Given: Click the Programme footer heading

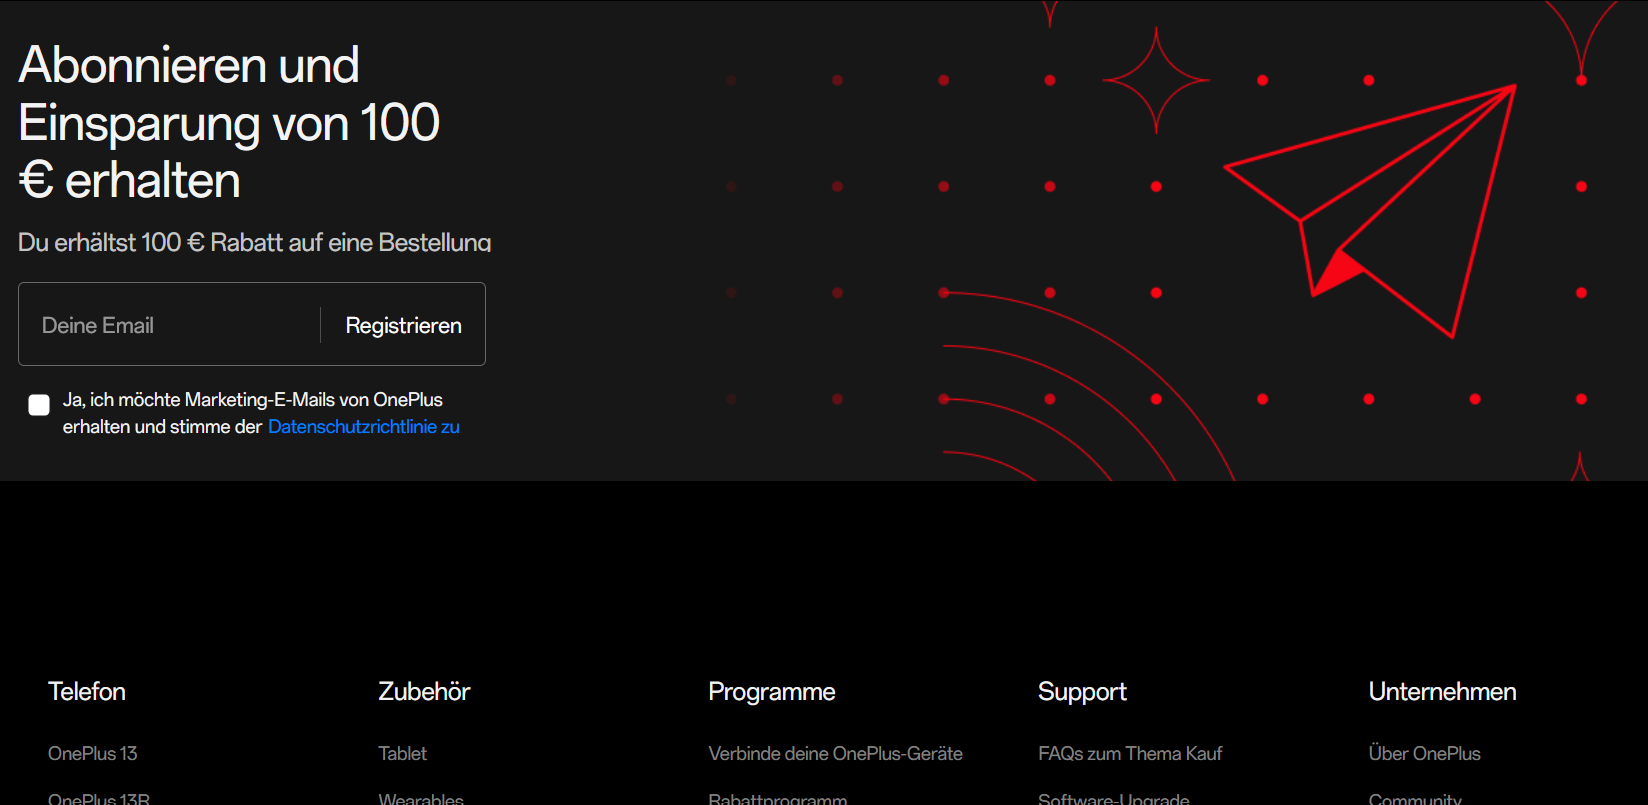Looking at the screenshot, I should (x=771, y=692).
